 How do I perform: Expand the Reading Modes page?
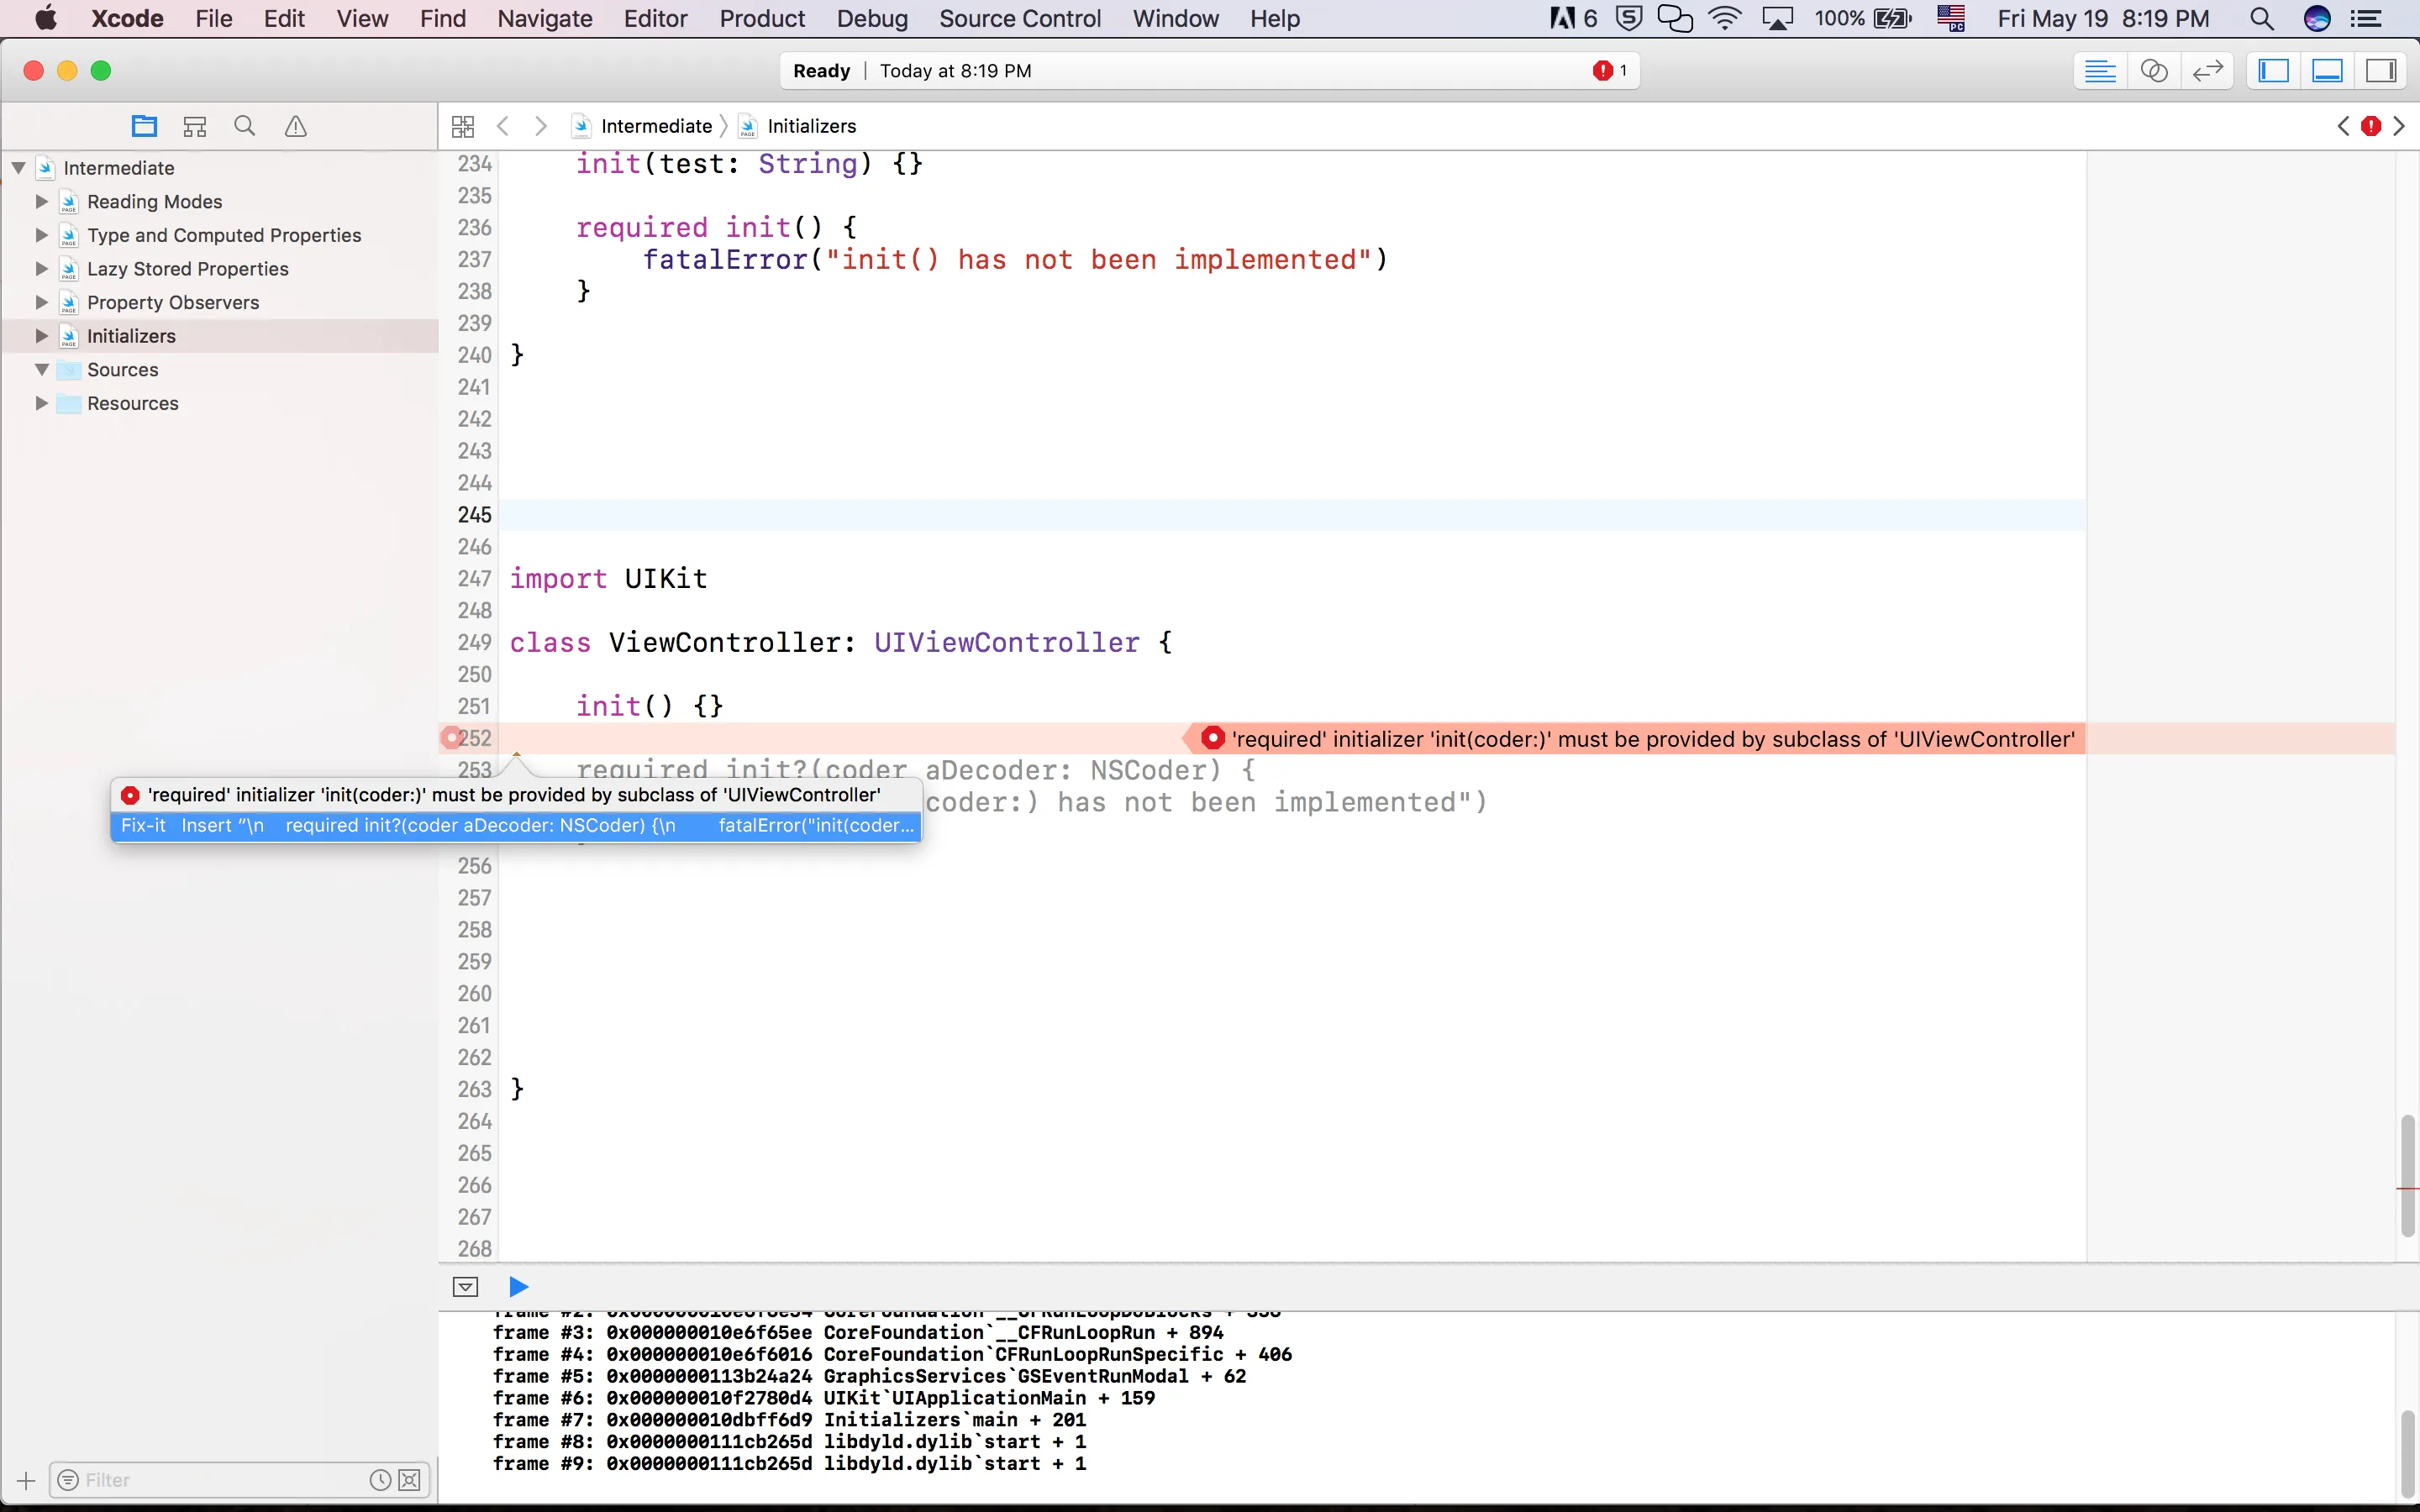(42, 201)
